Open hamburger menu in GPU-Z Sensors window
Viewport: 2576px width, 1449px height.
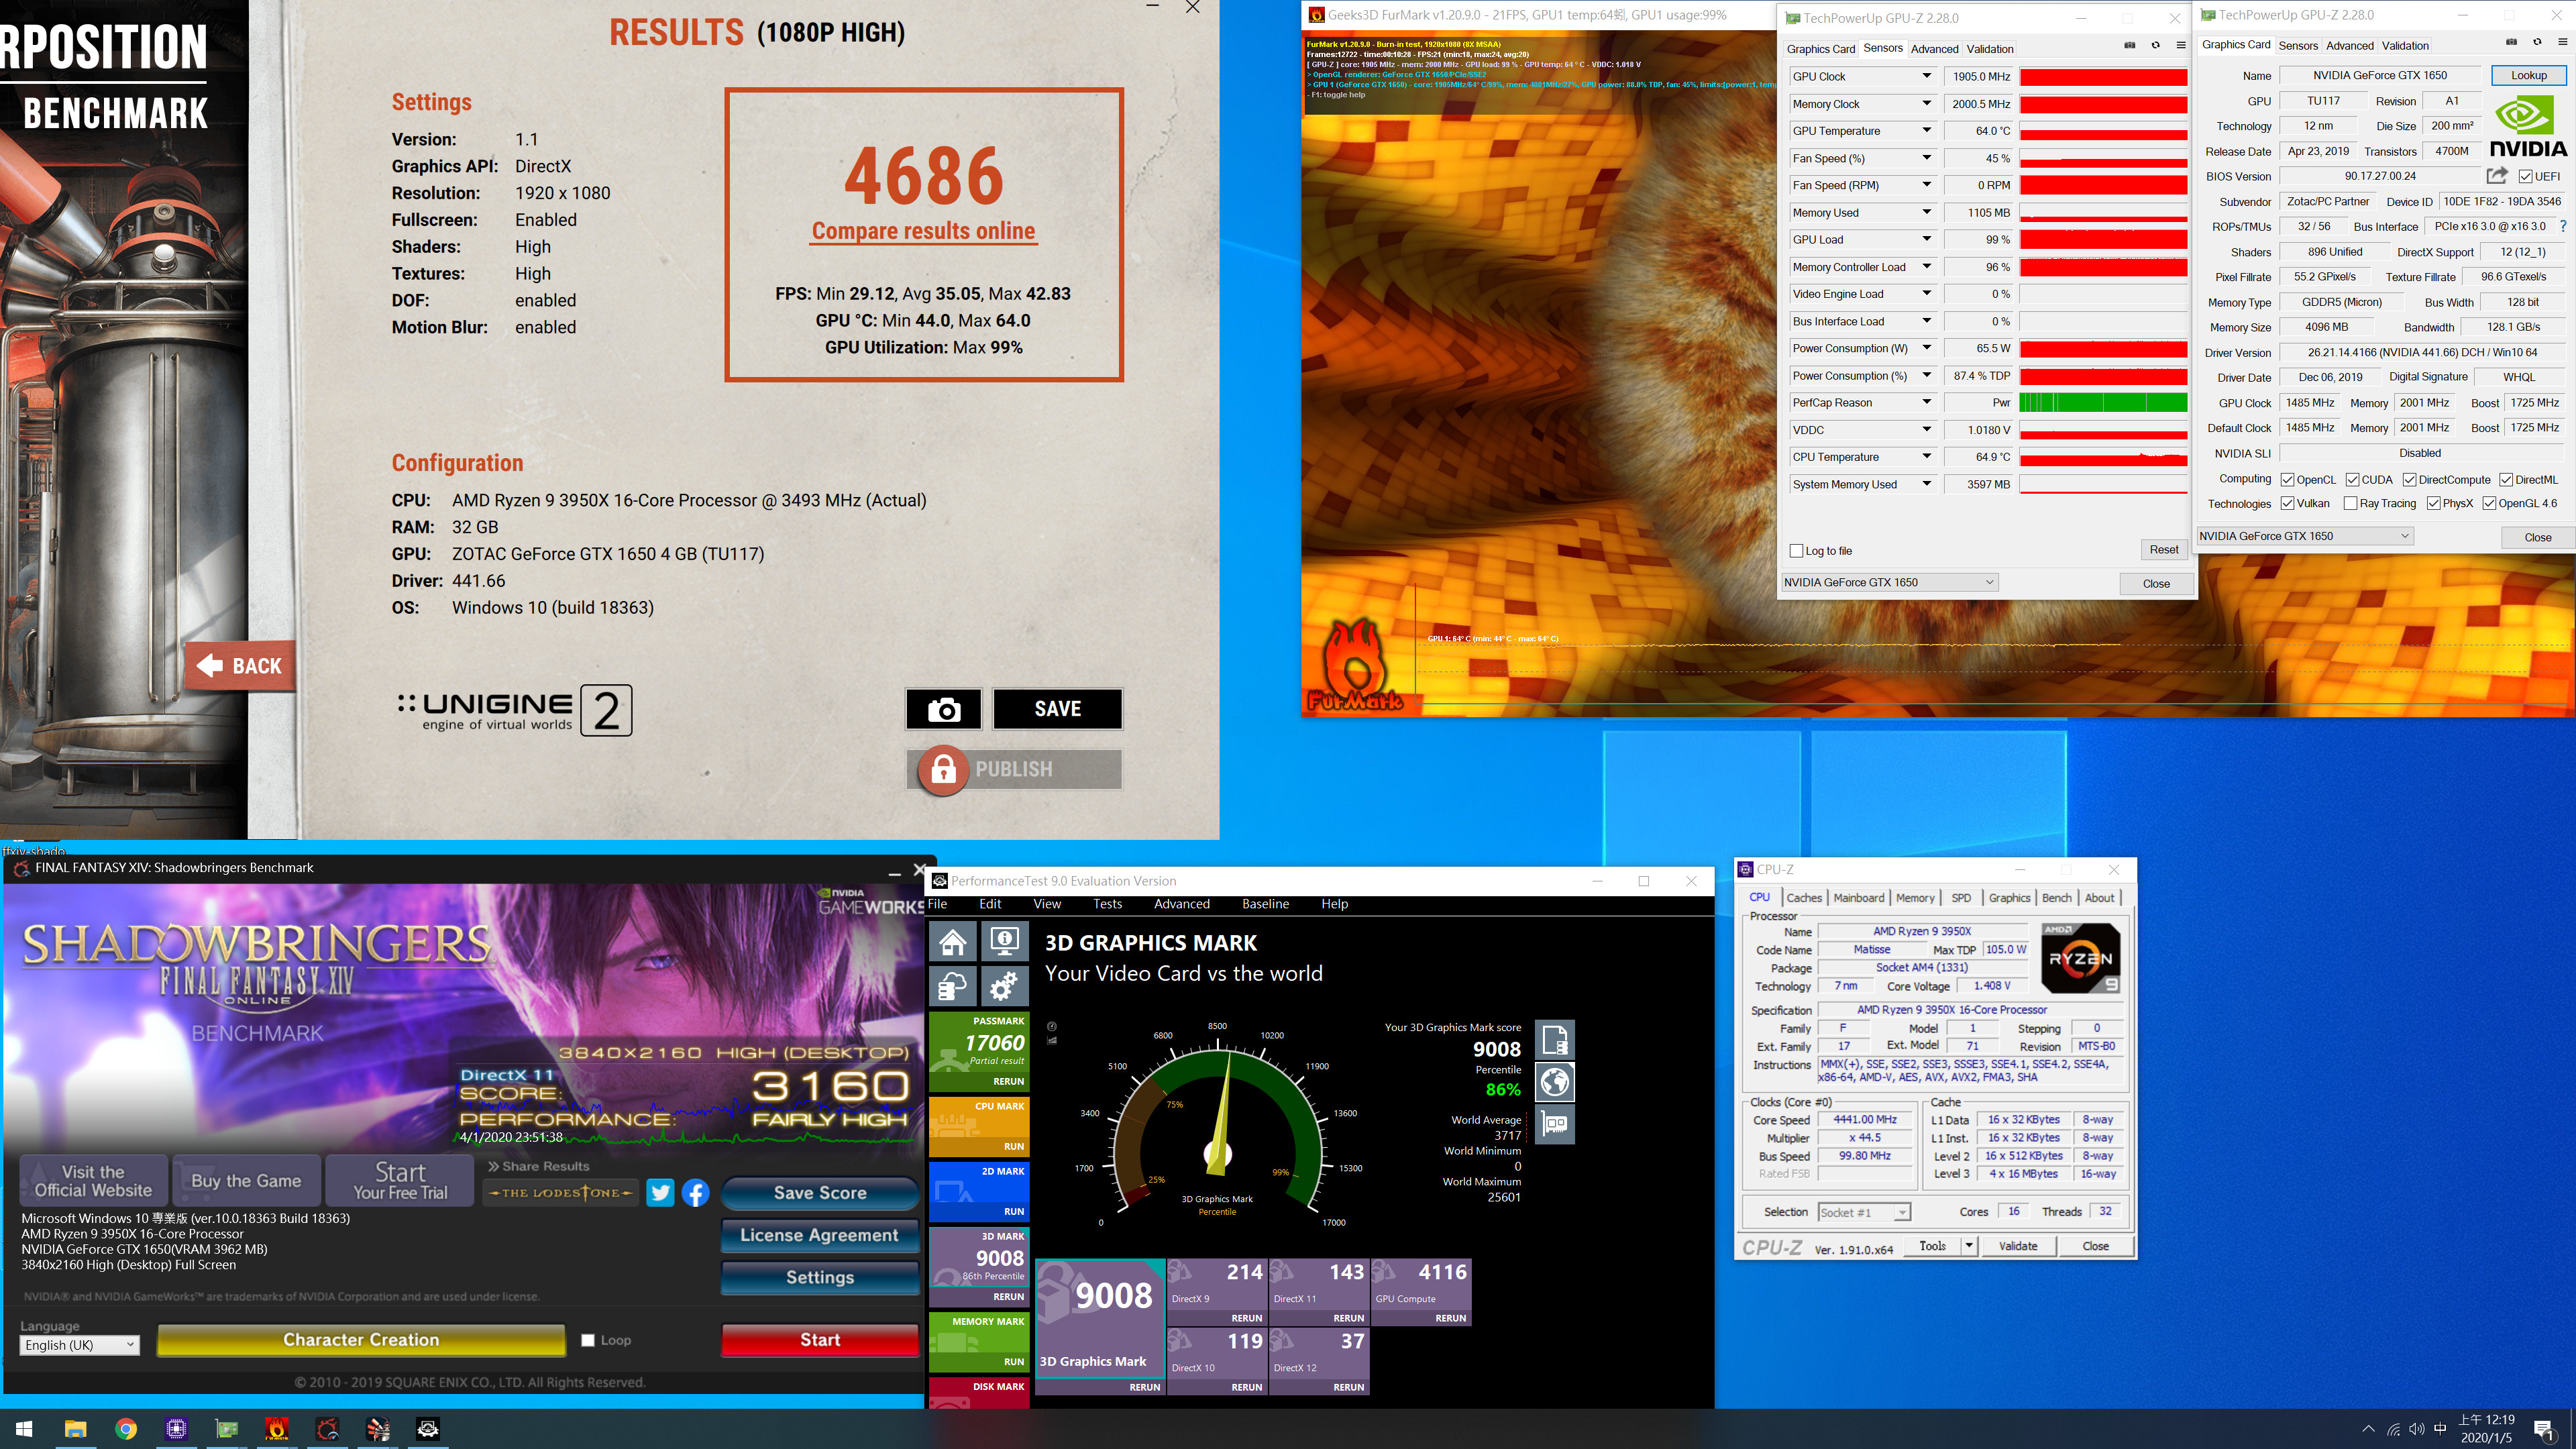(2181, 46)
